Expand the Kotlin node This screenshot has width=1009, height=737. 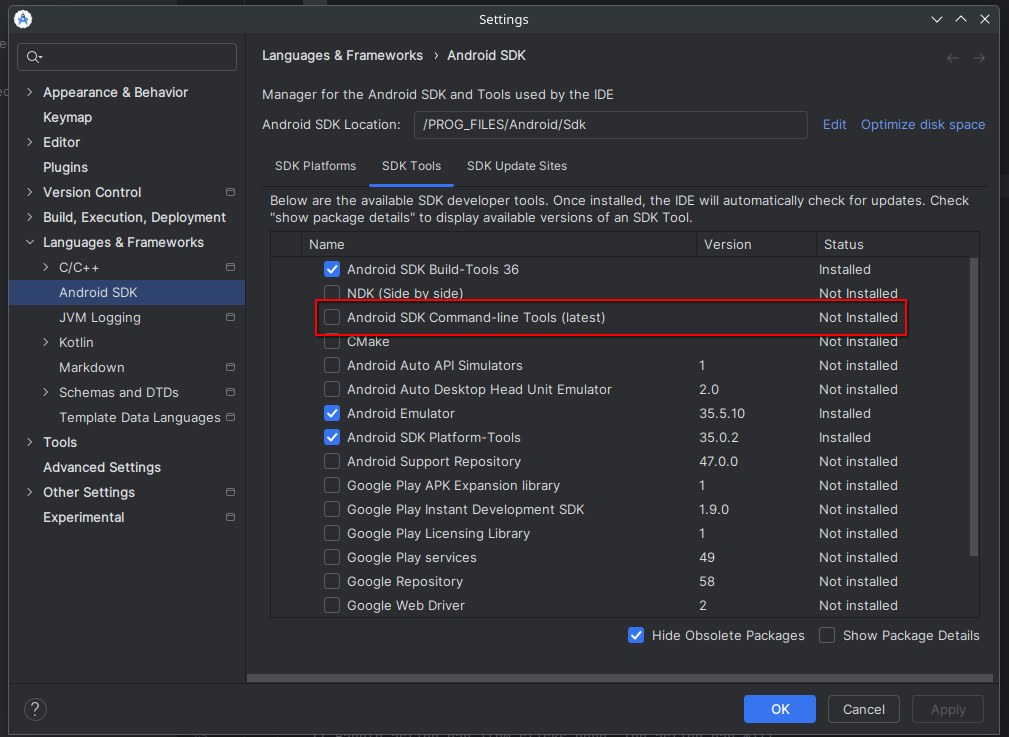click(x=46, y=342)
